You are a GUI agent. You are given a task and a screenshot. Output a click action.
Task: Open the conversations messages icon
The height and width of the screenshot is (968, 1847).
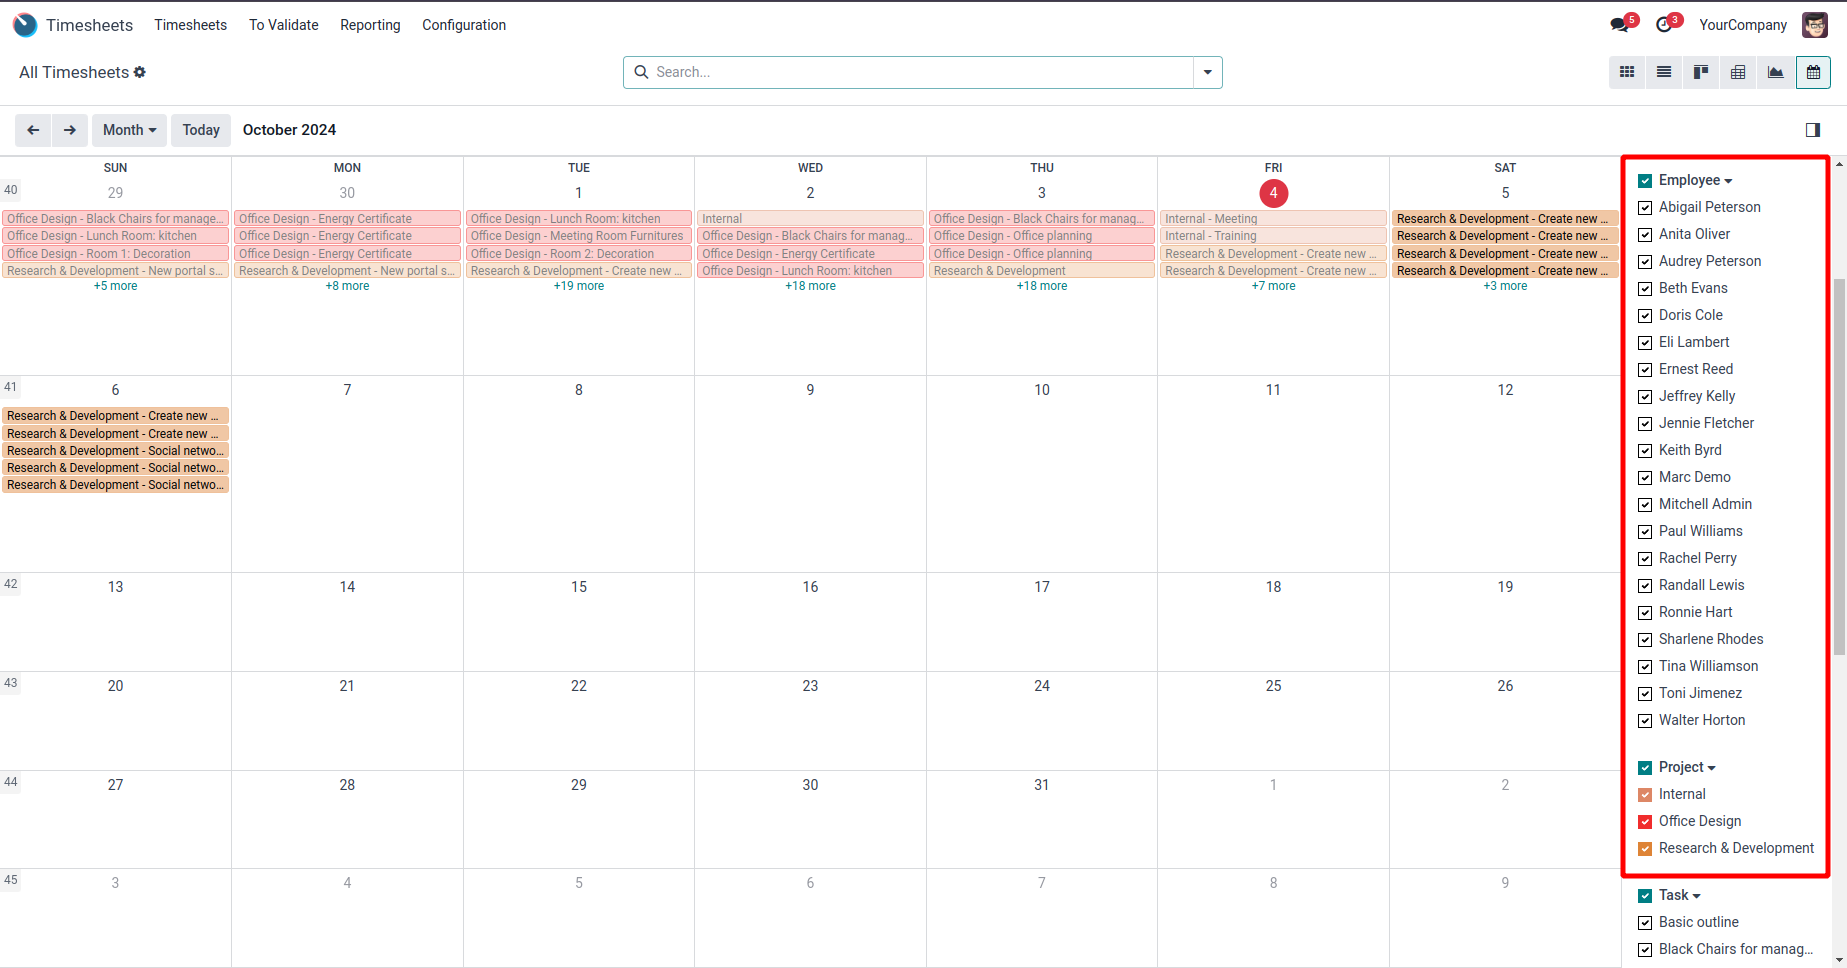pyautogui.click(x=1619, y=25)
